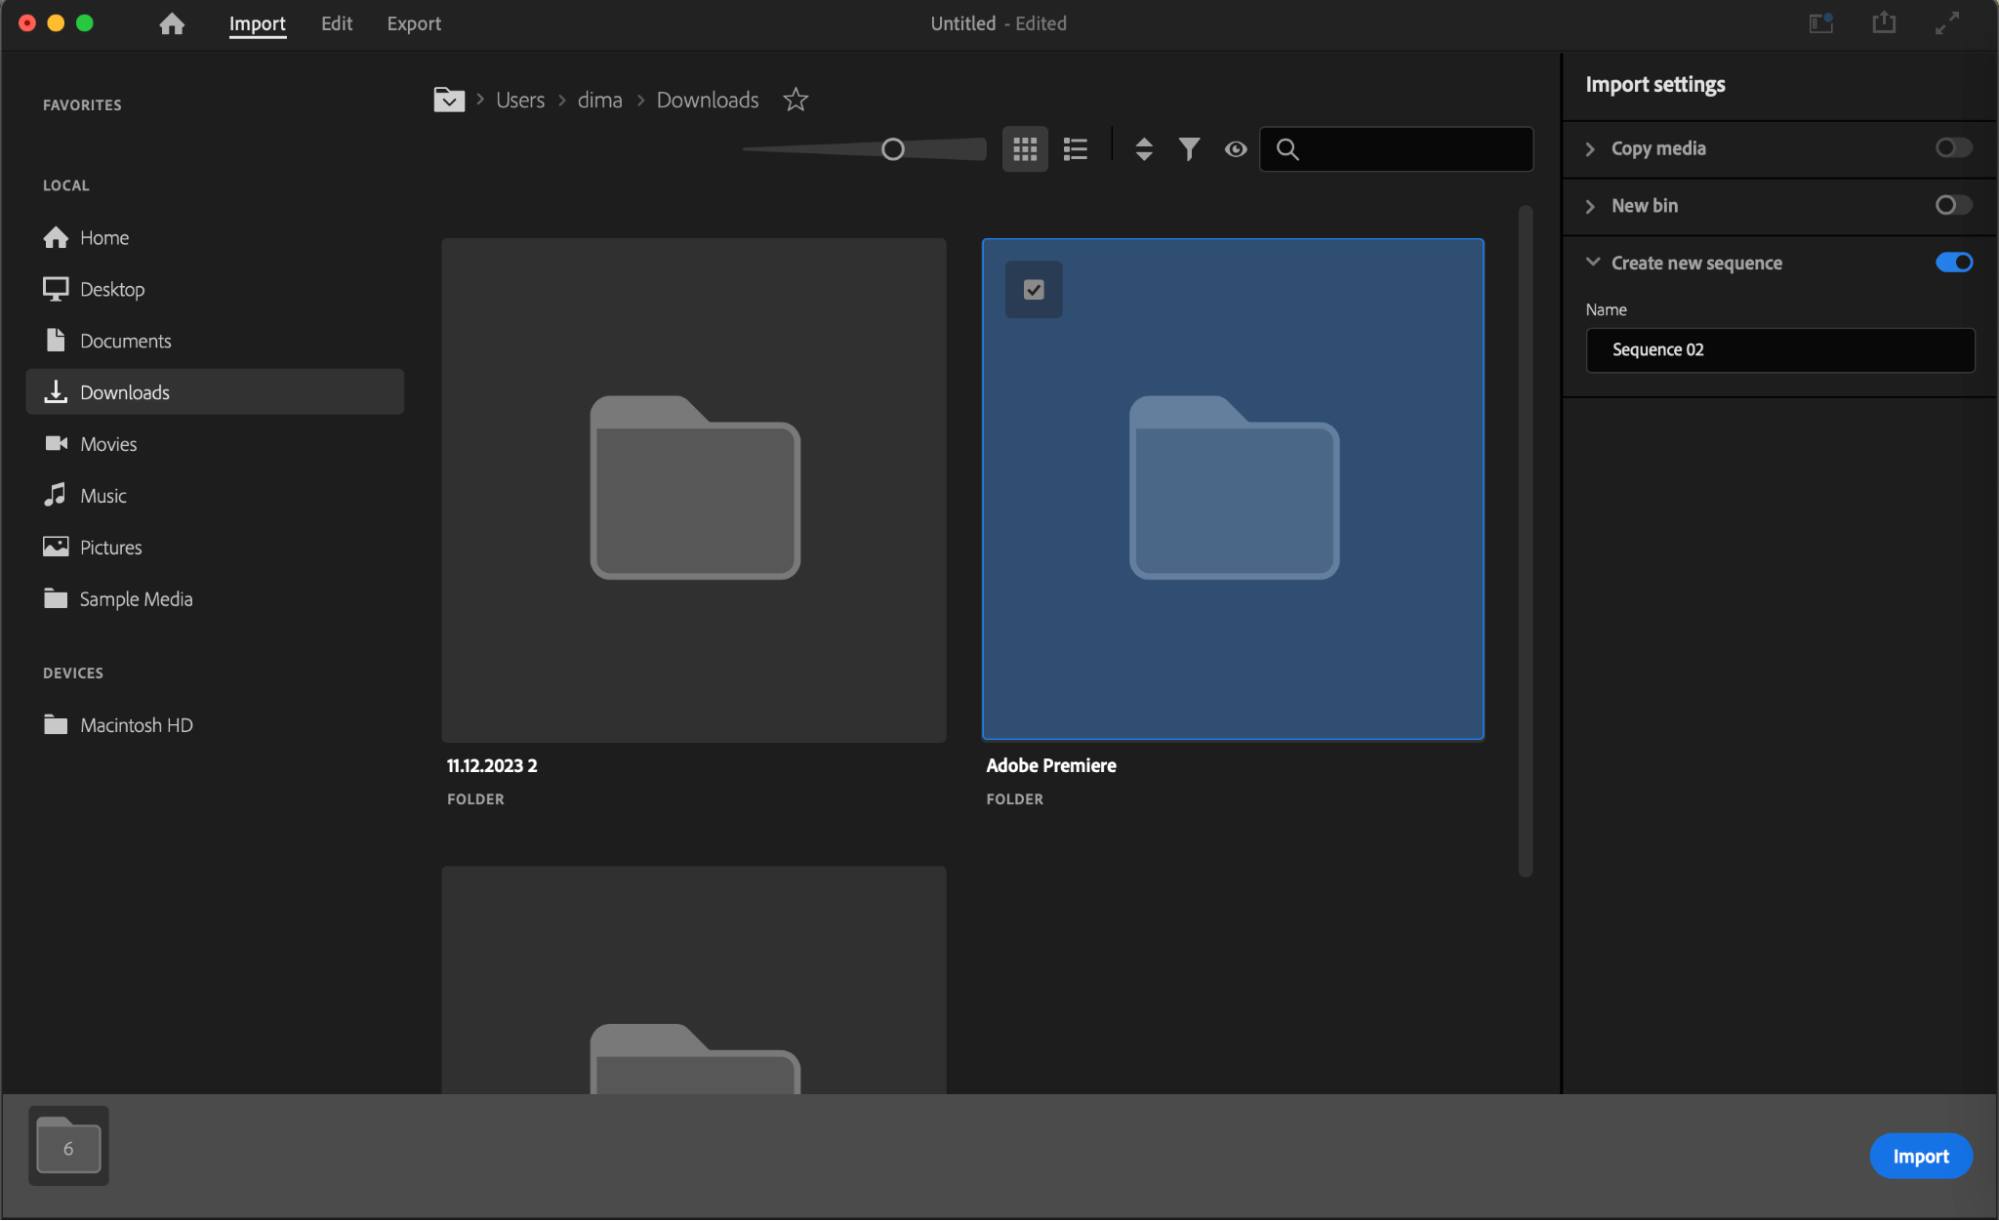Open the recent locations folder dropdown
Image resolution: width=1999 pixels, height=1221 pixels.
[x=449, y=100]
